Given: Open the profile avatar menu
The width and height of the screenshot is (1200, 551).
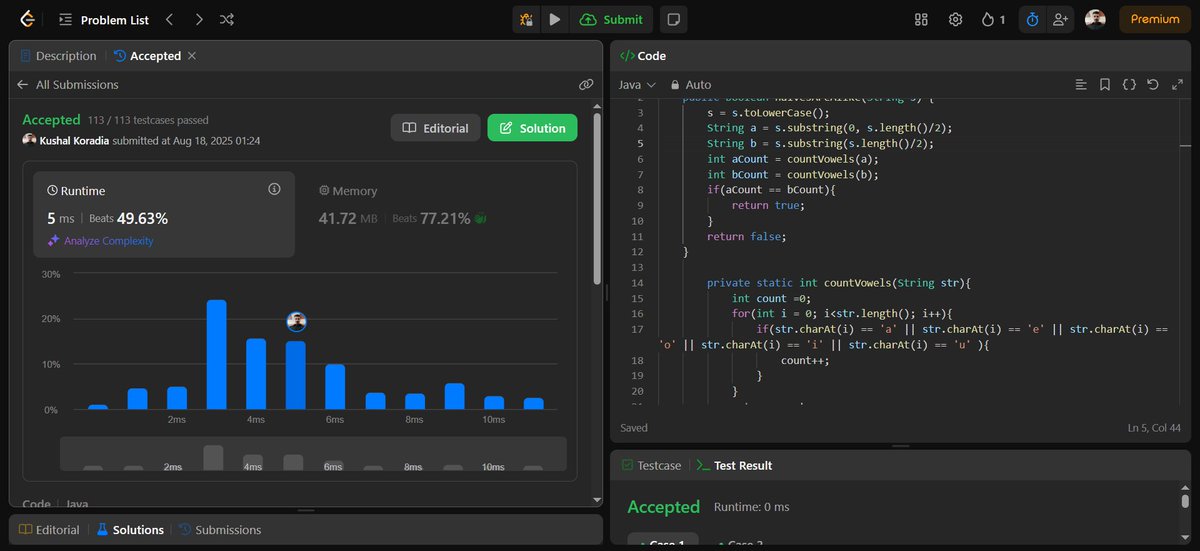Looking at the screenshot, I should click(x=1096, y=19).
